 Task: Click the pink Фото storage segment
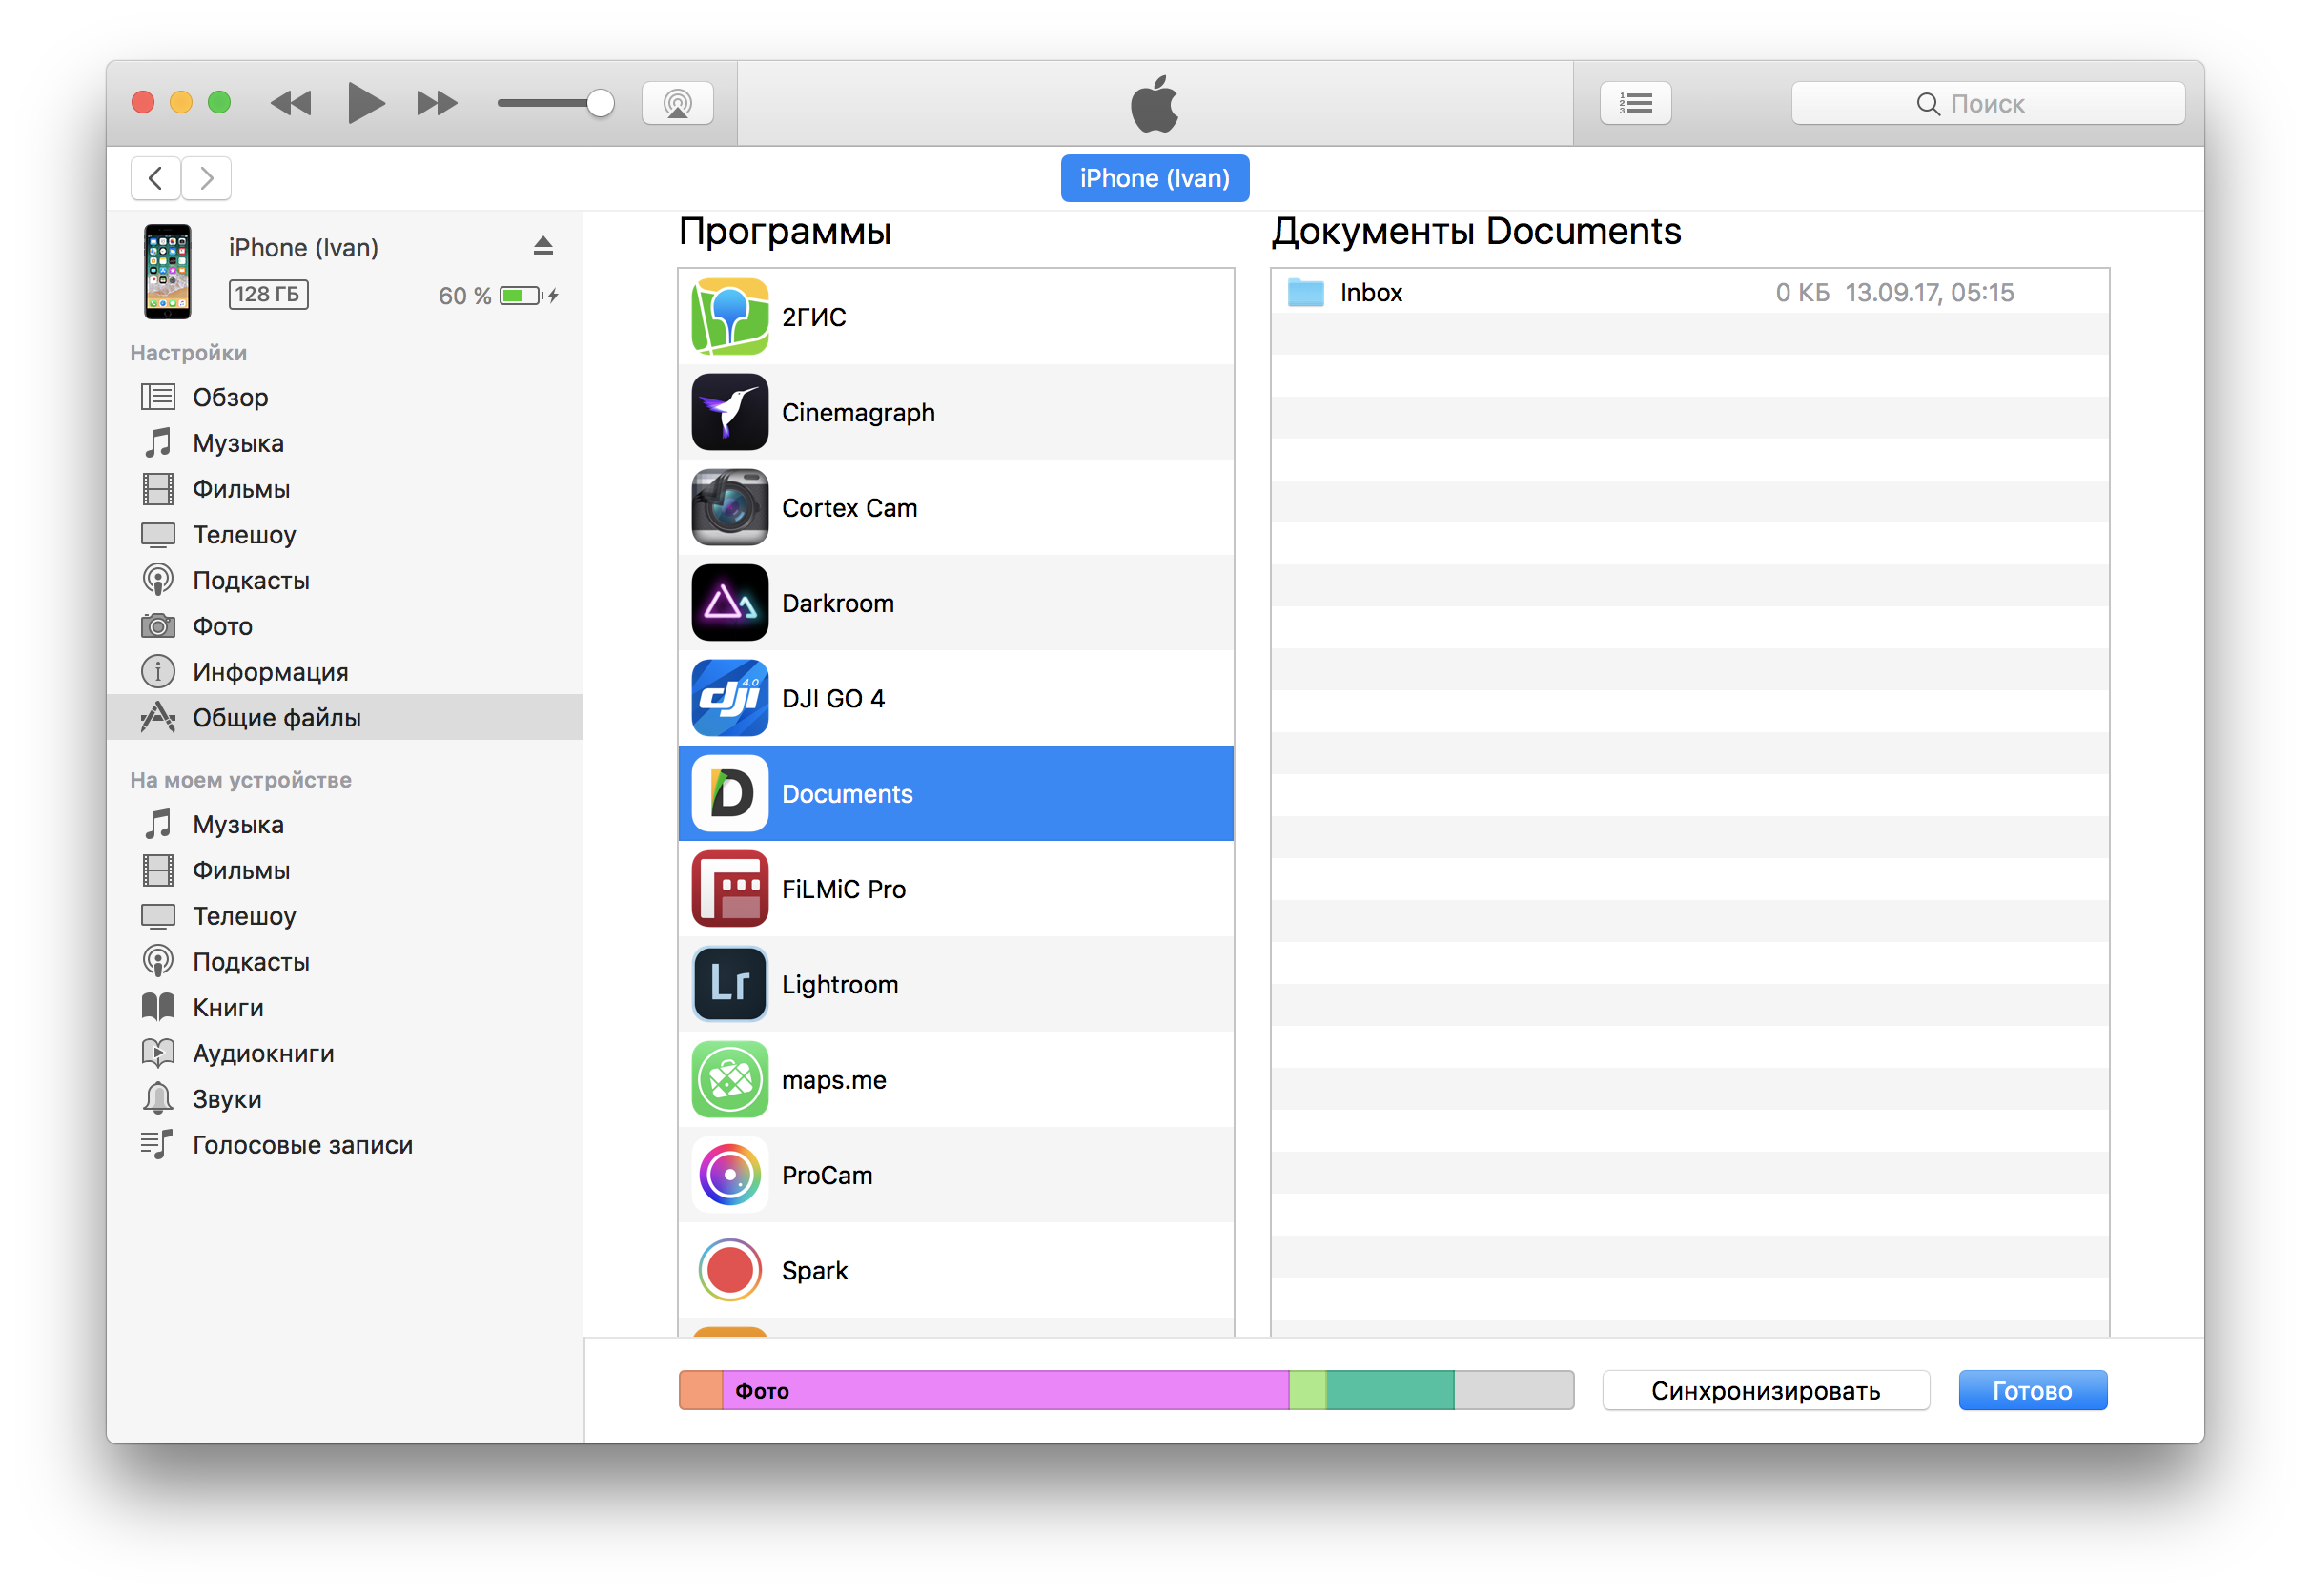(x=1006, y=1391)
